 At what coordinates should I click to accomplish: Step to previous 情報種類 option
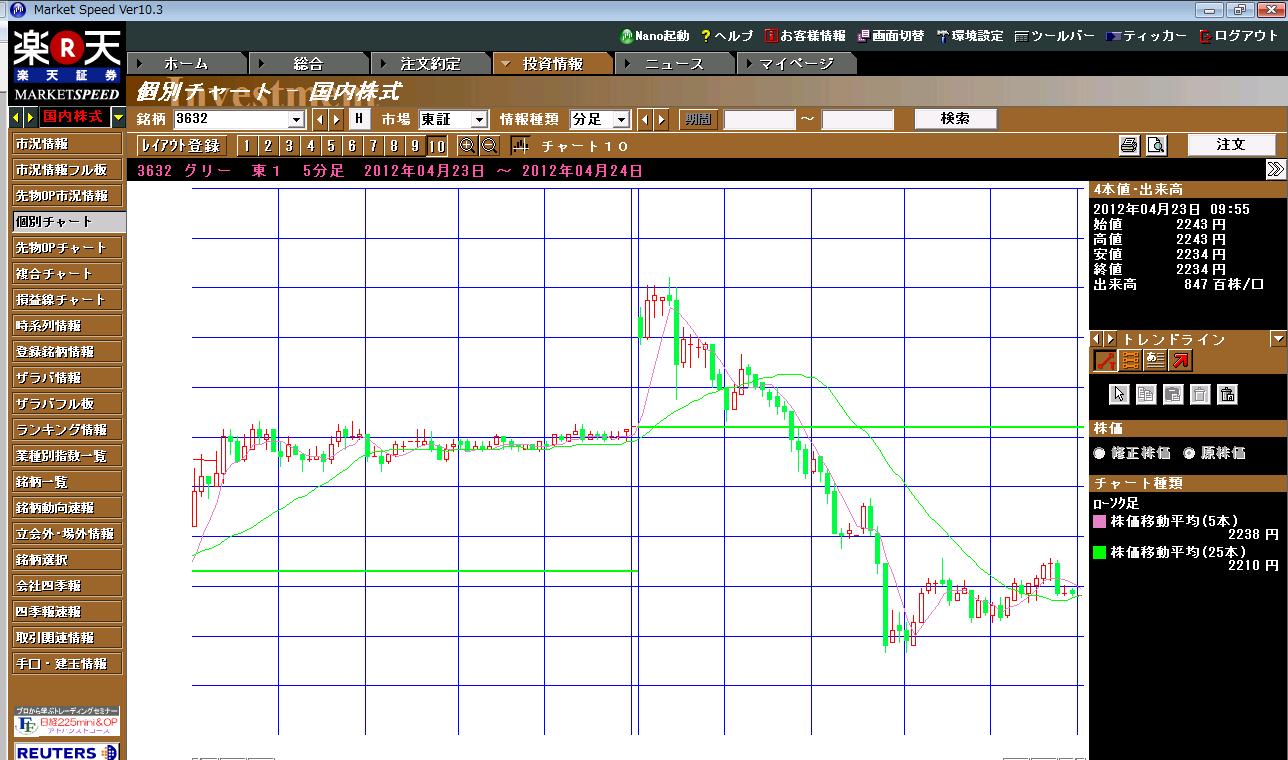pyautogui.click(x=644, y=119)
